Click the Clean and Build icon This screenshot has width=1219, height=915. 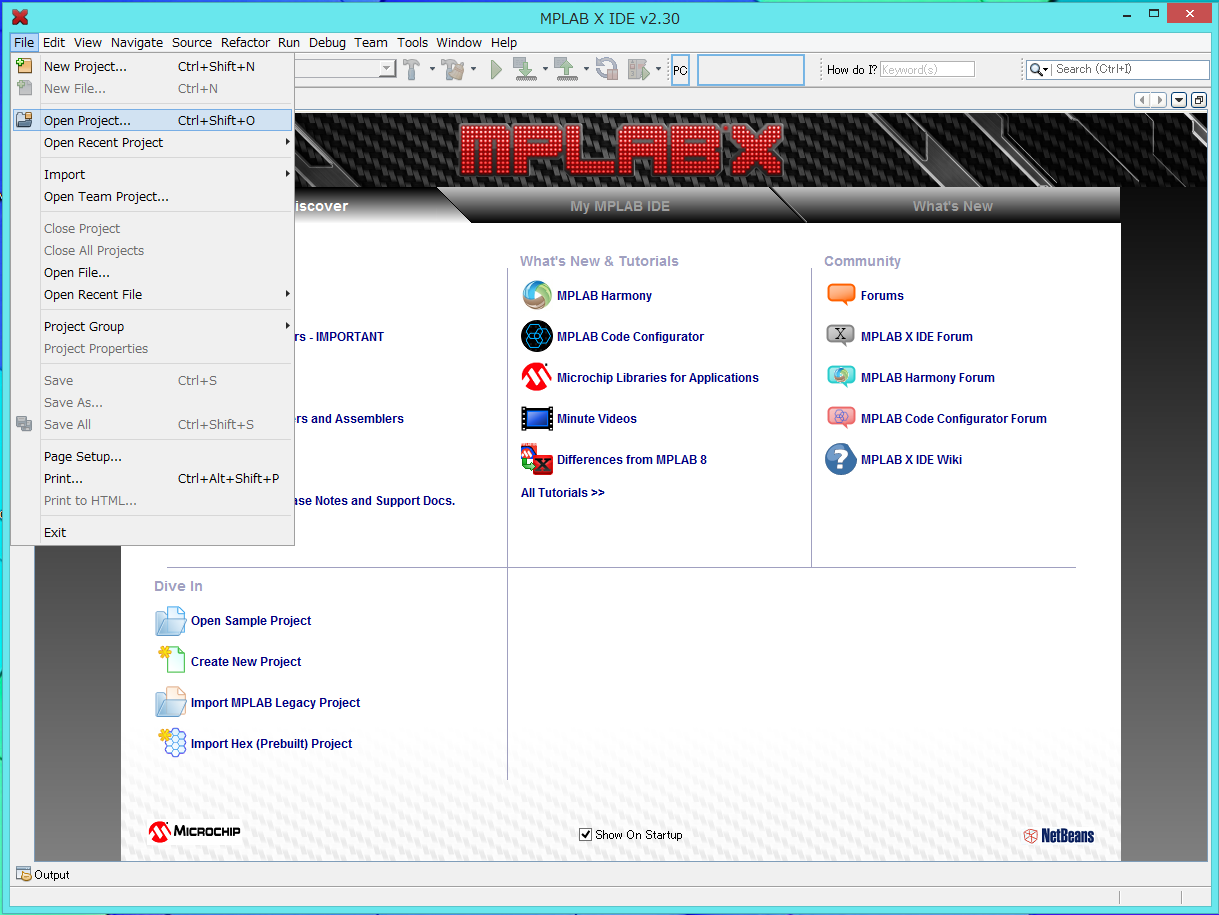pos(453,69)
